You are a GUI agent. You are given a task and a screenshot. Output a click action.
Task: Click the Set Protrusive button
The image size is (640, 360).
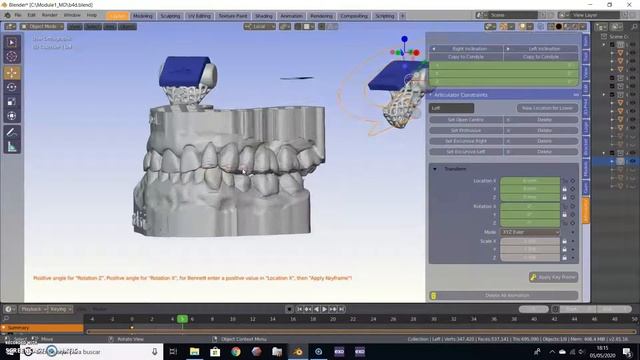pos(466,131)
